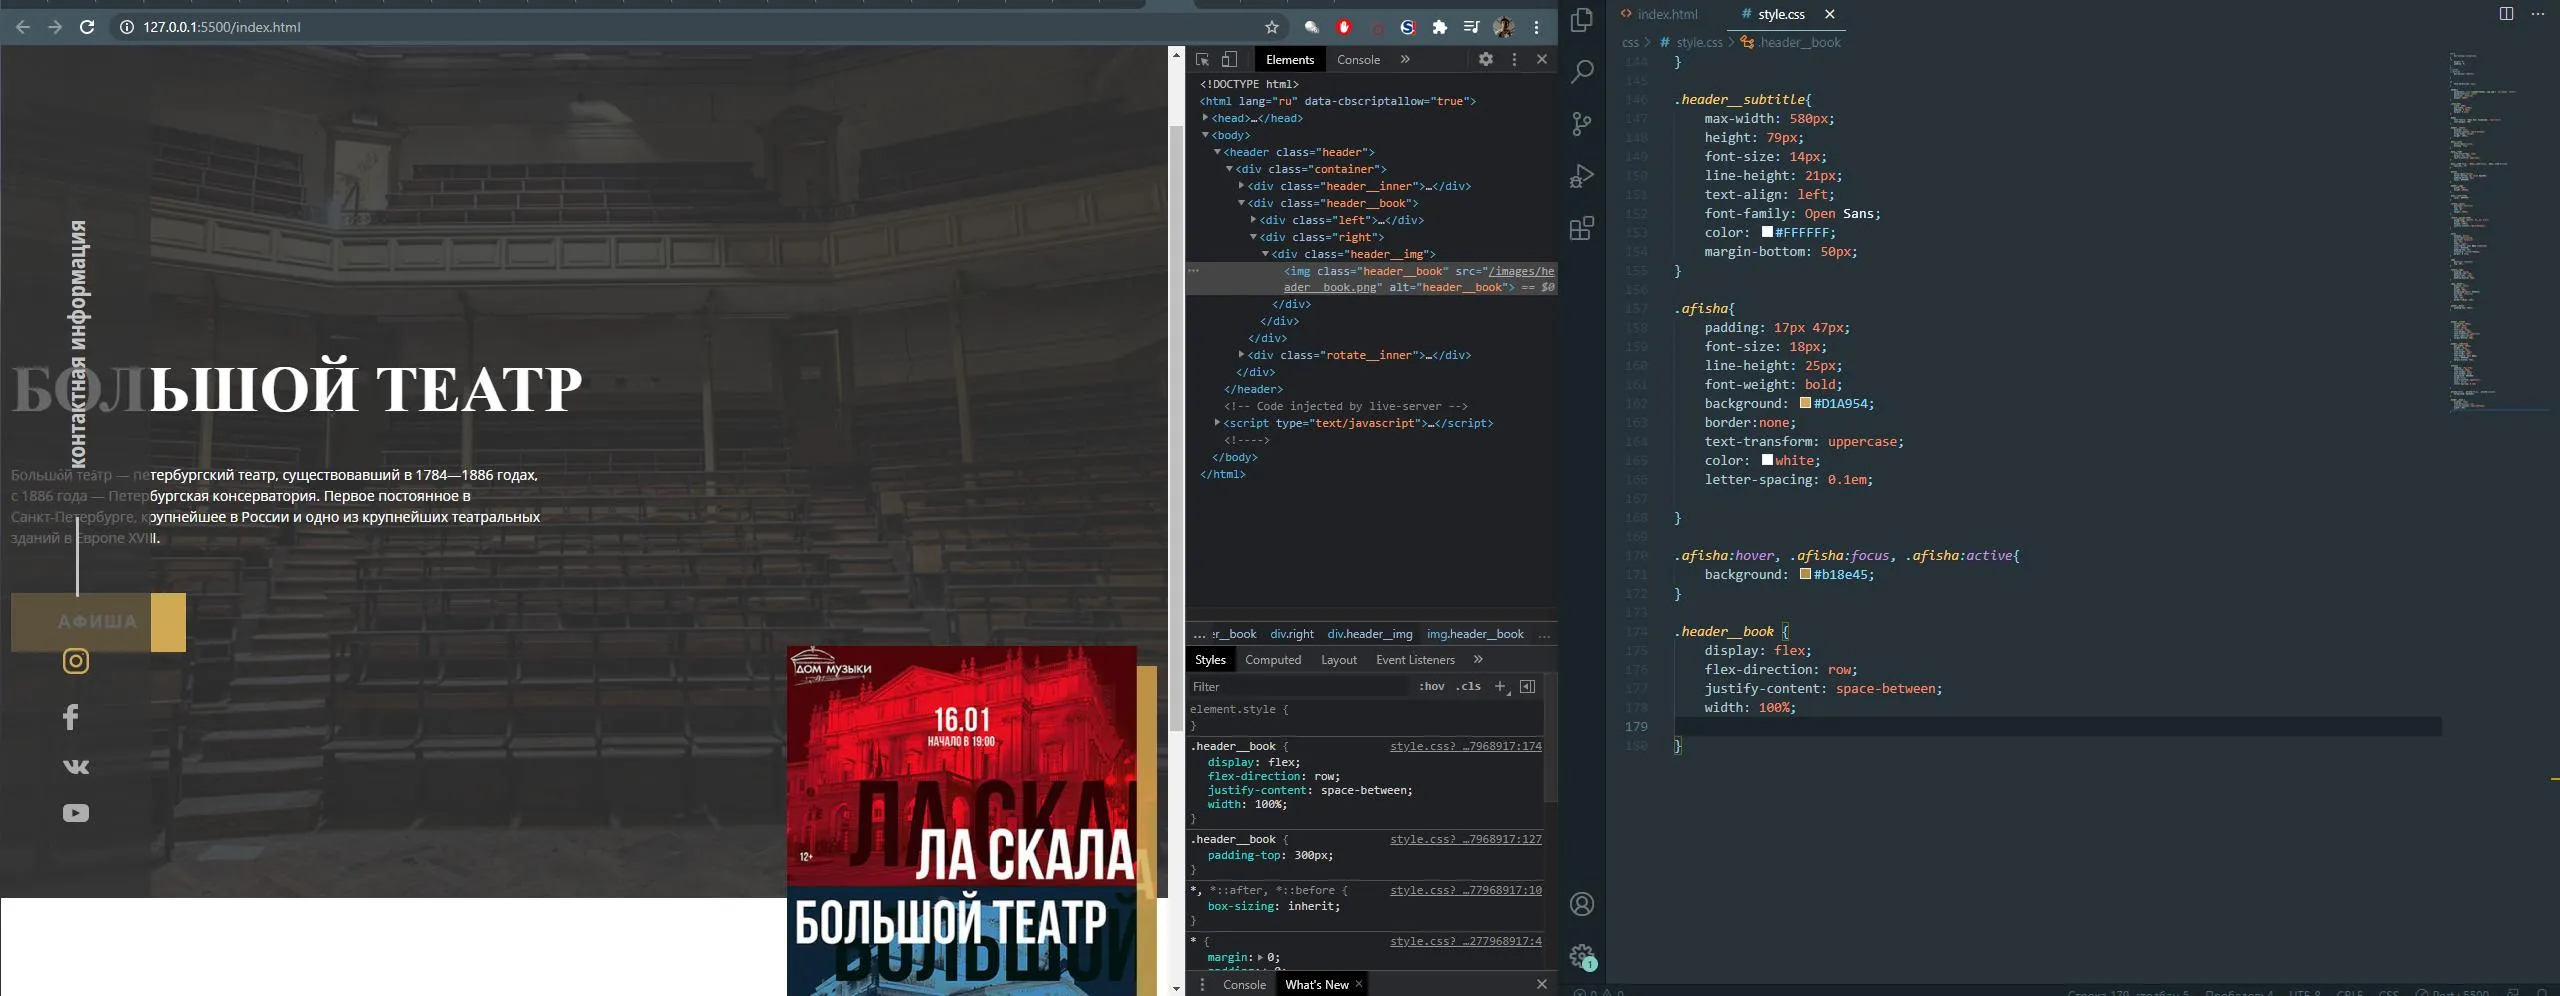Screen dimensions: 2560x996
Task: Add a new style rule with plus
Action: point(1500,686)
